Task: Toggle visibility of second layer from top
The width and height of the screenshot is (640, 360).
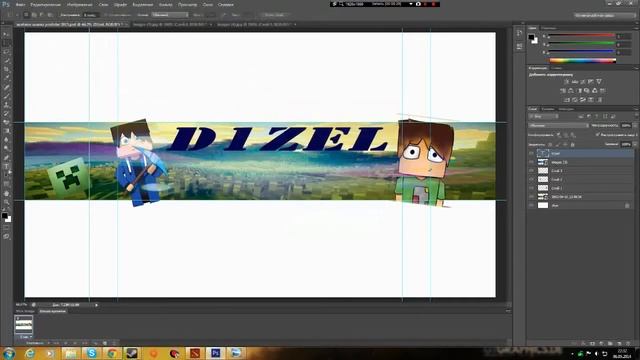Action: tap(531, 162)
